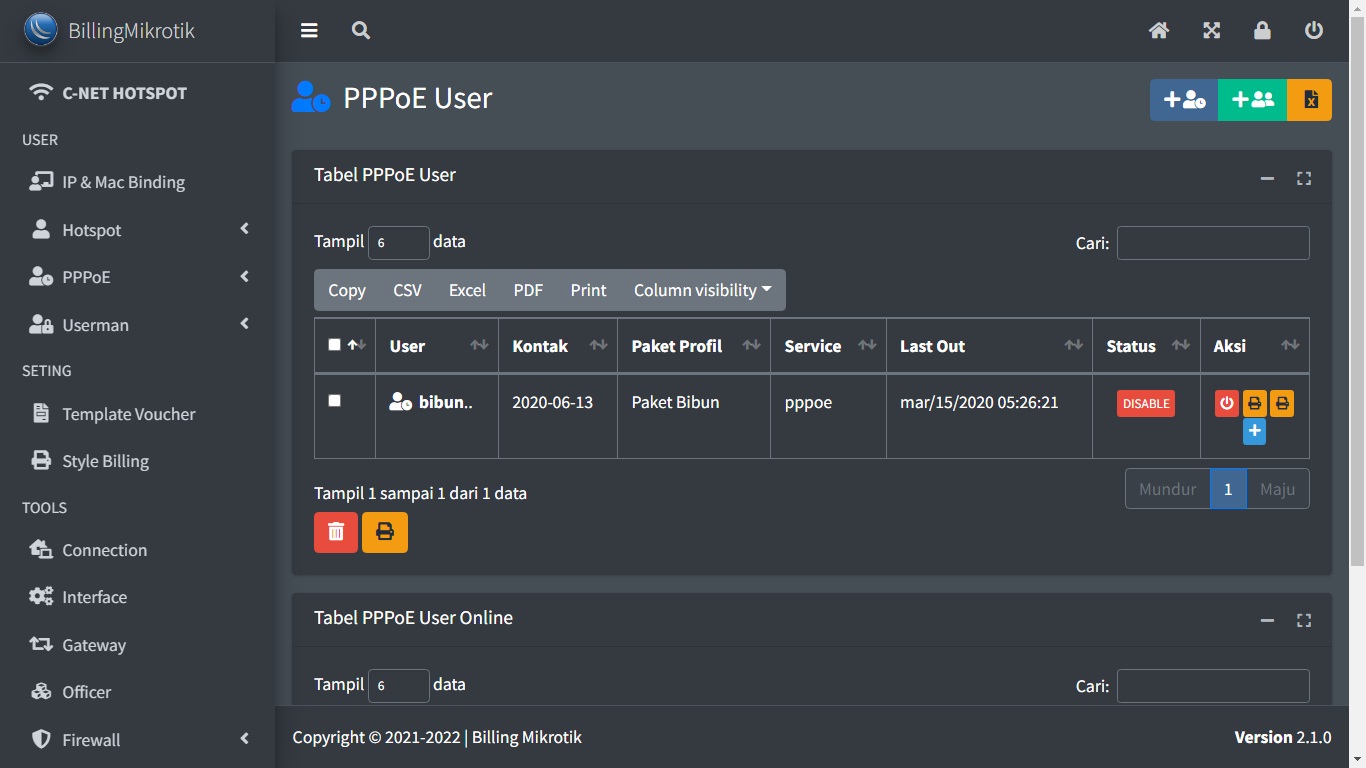1366x768 pixels.
Task: Click the power logout icon in header
Action: point(1314,31)
